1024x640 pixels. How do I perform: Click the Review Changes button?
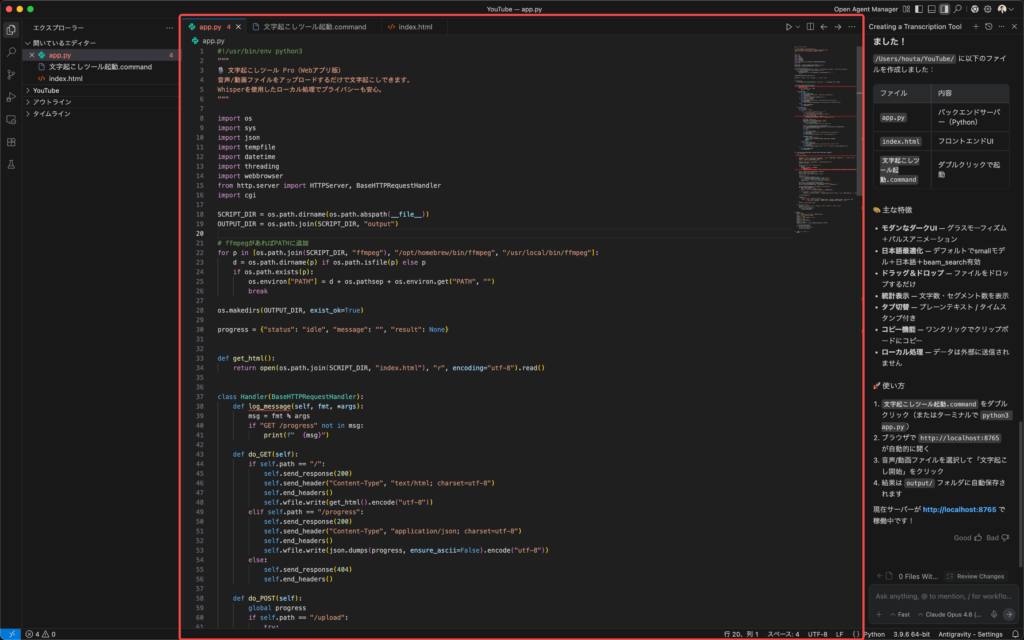[974, 576]
